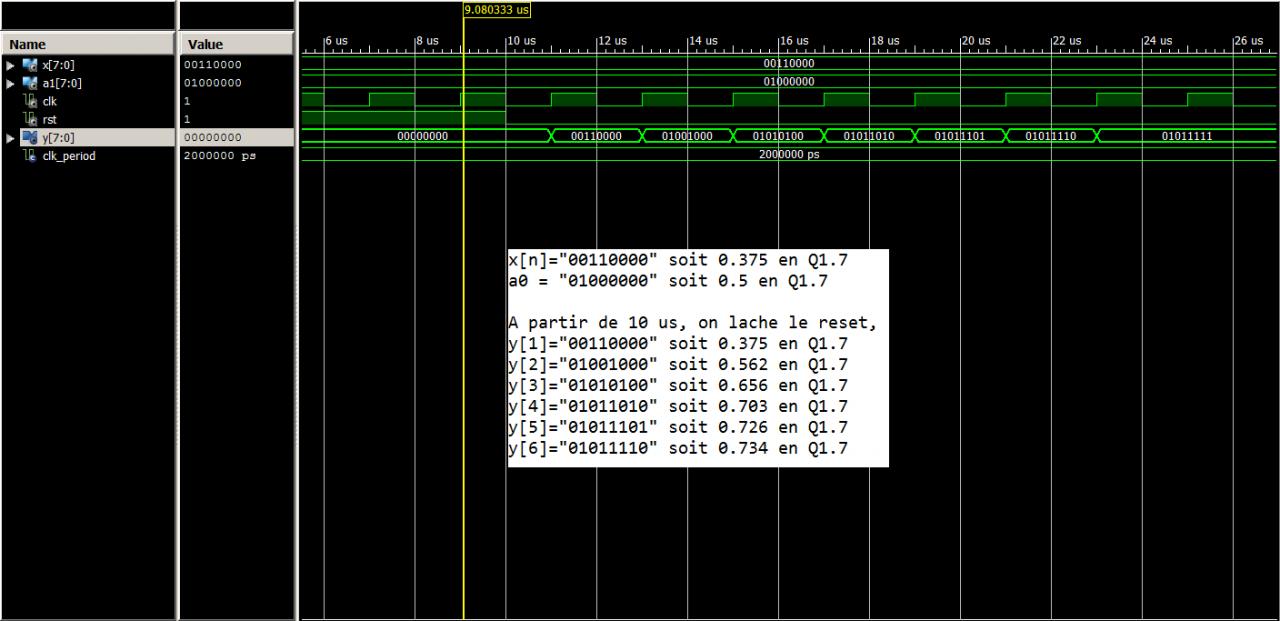This screenshot has height=621, width=1280.
Task: Click the 2000000 ps waveform label
Action: coord(789,155)
